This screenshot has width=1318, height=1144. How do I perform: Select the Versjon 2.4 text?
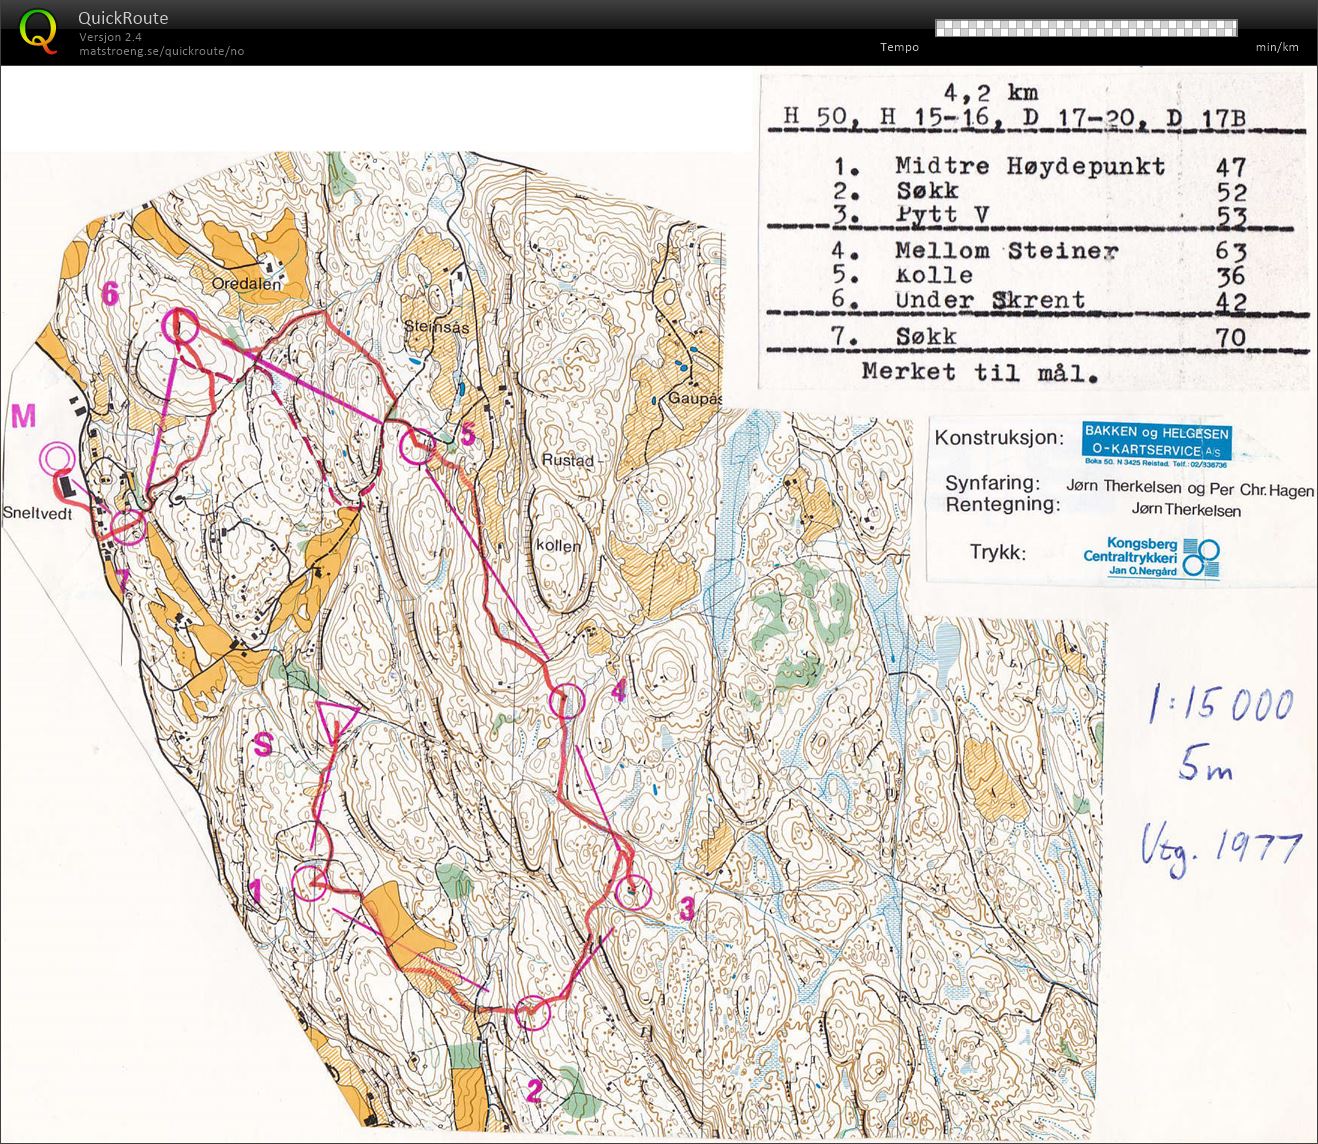tap(110, 37)
